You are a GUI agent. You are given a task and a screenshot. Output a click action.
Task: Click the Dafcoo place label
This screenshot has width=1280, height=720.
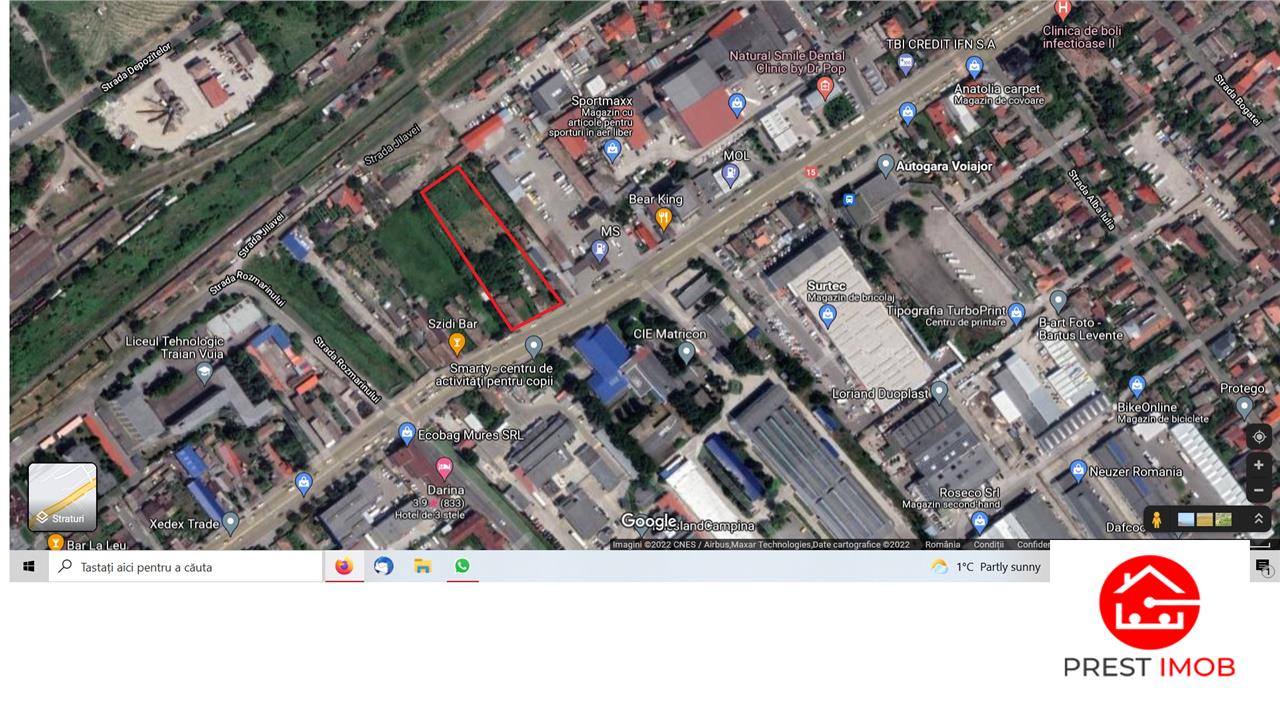pos(1126,526)
